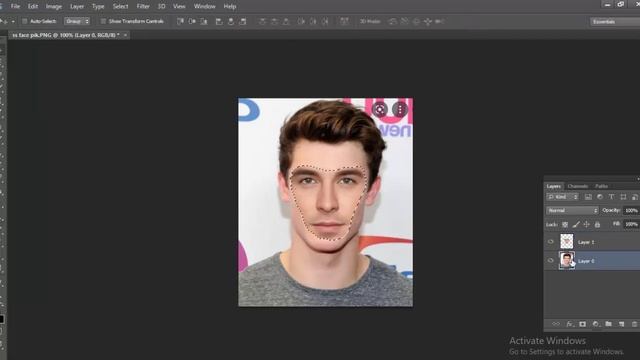Toggle Lock Image Pixels brush icon
640x360 pixels.
tap(576, 224)
